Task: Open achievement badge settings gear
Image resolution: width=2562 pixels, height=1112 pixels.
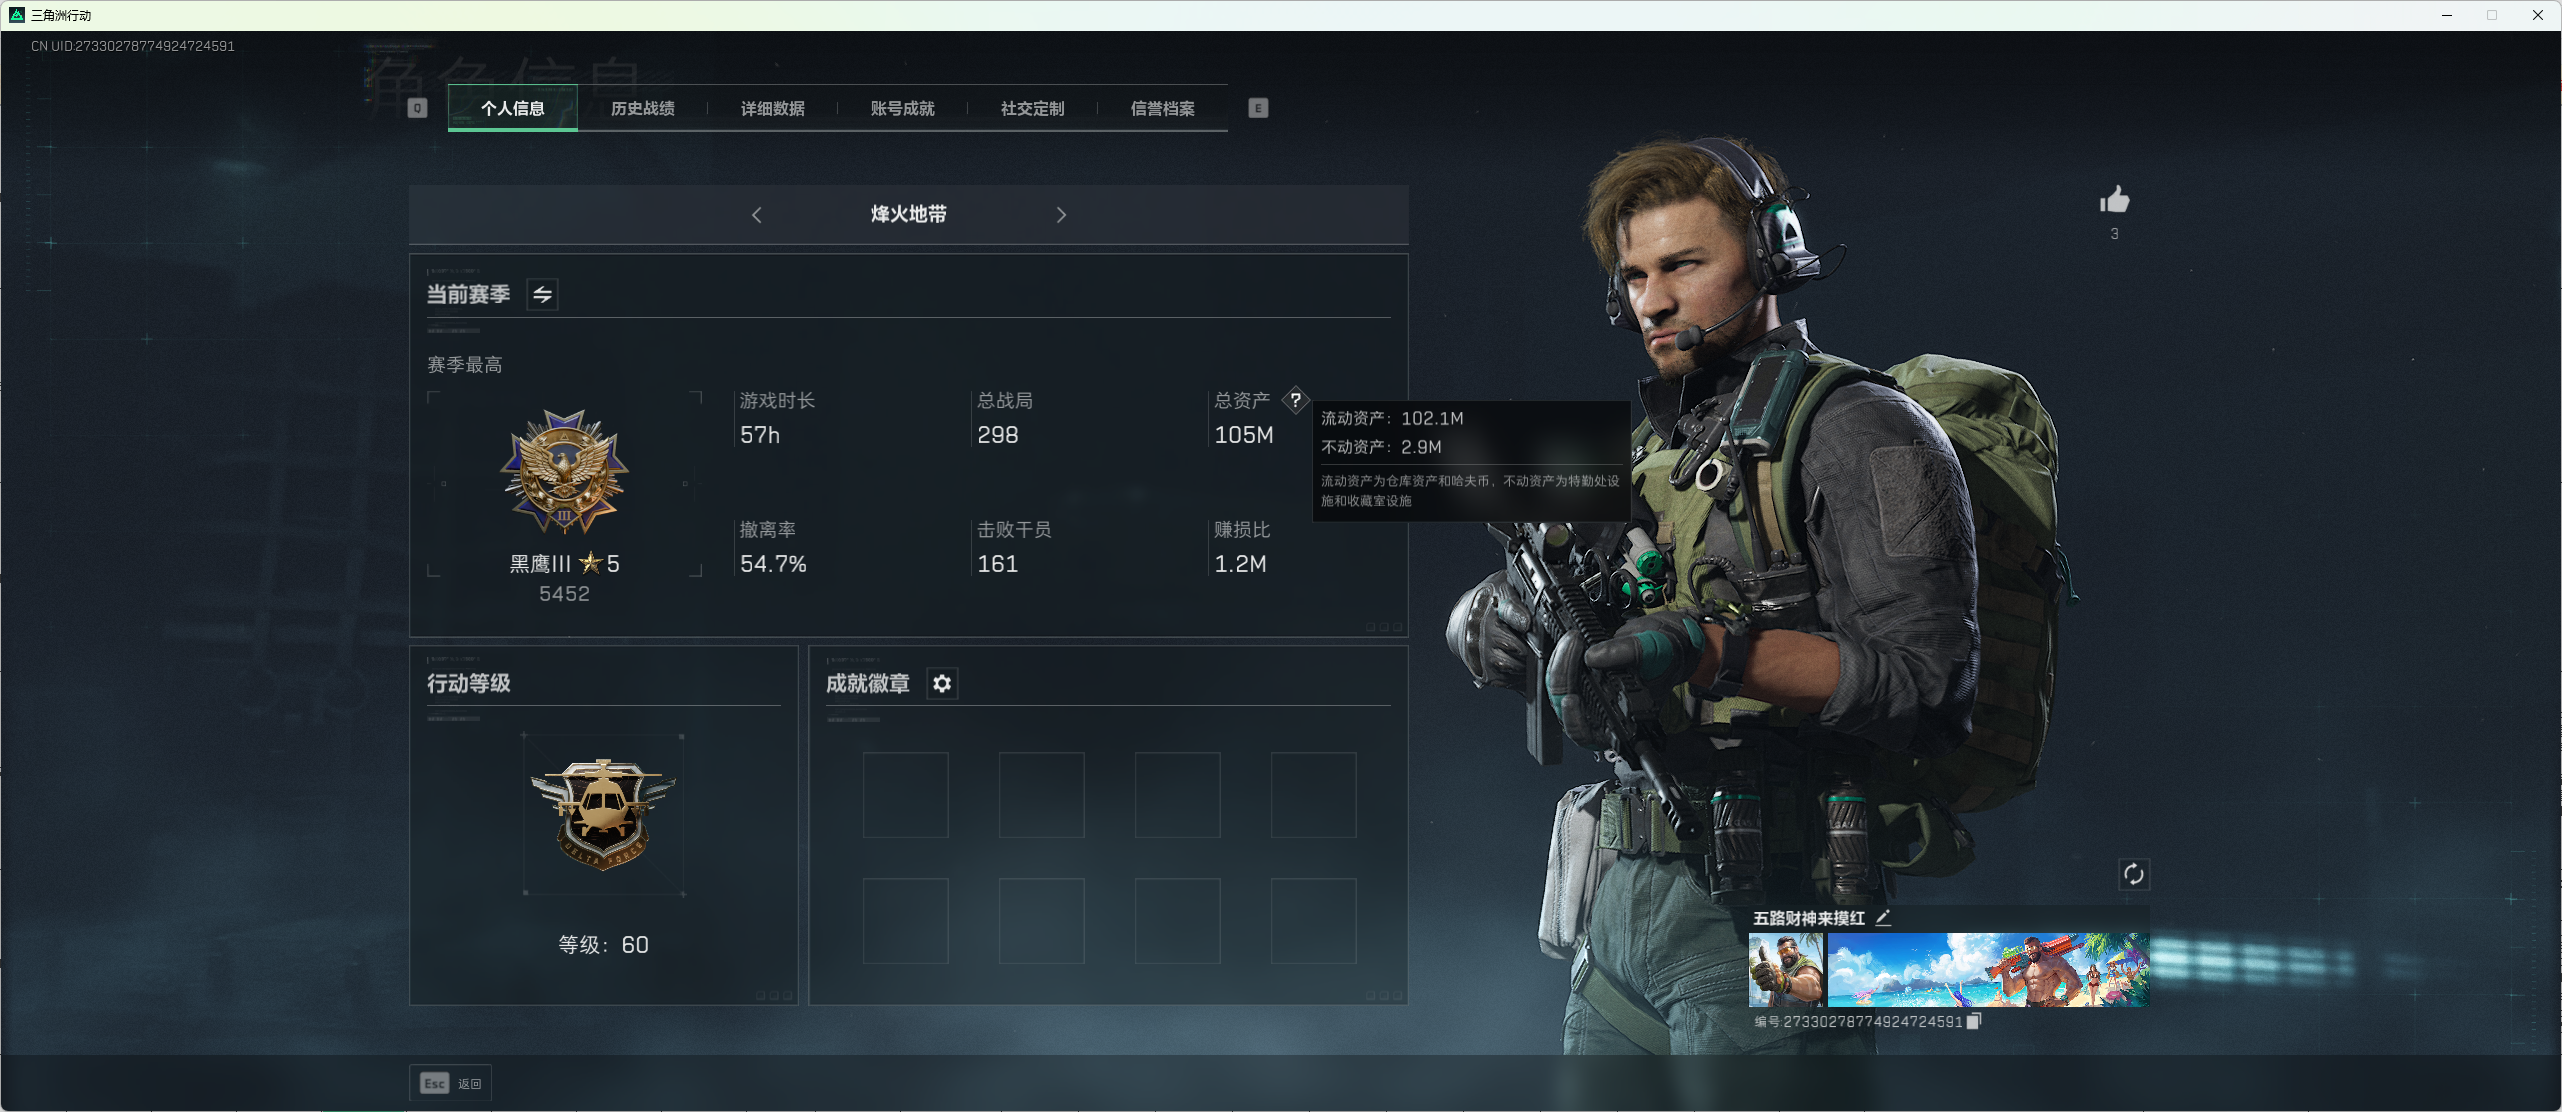Action: pos(942,684)
